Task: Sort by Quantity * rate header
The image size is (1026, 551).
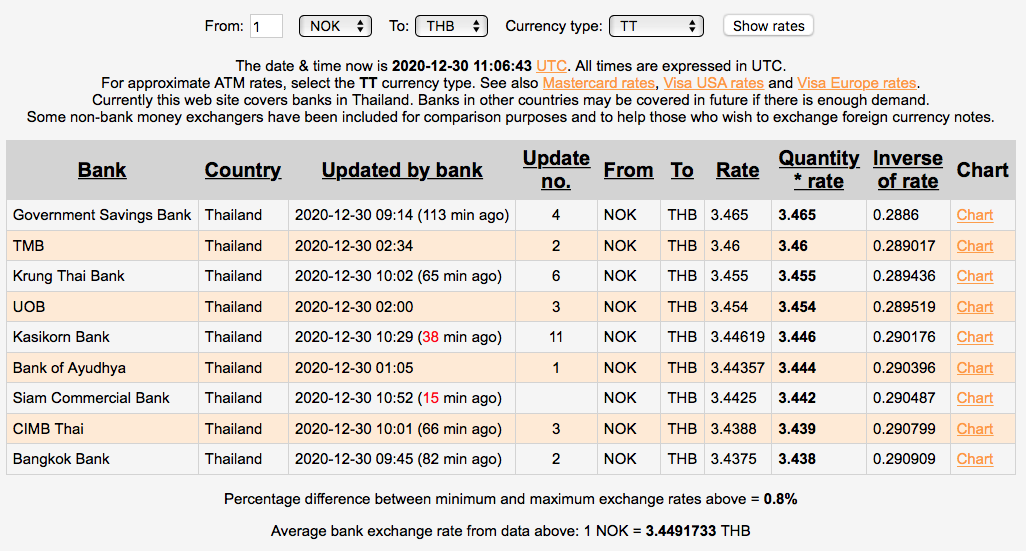Action: pos(819,170)
